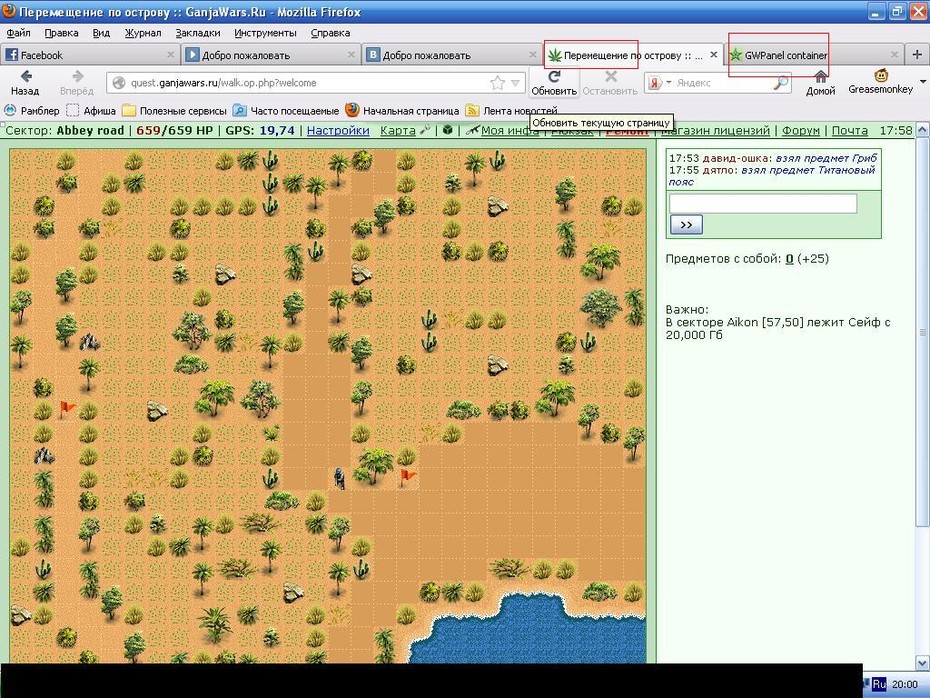The image size is (930, 698).
Task: Click the player character on map
Action: coord(339,478)
